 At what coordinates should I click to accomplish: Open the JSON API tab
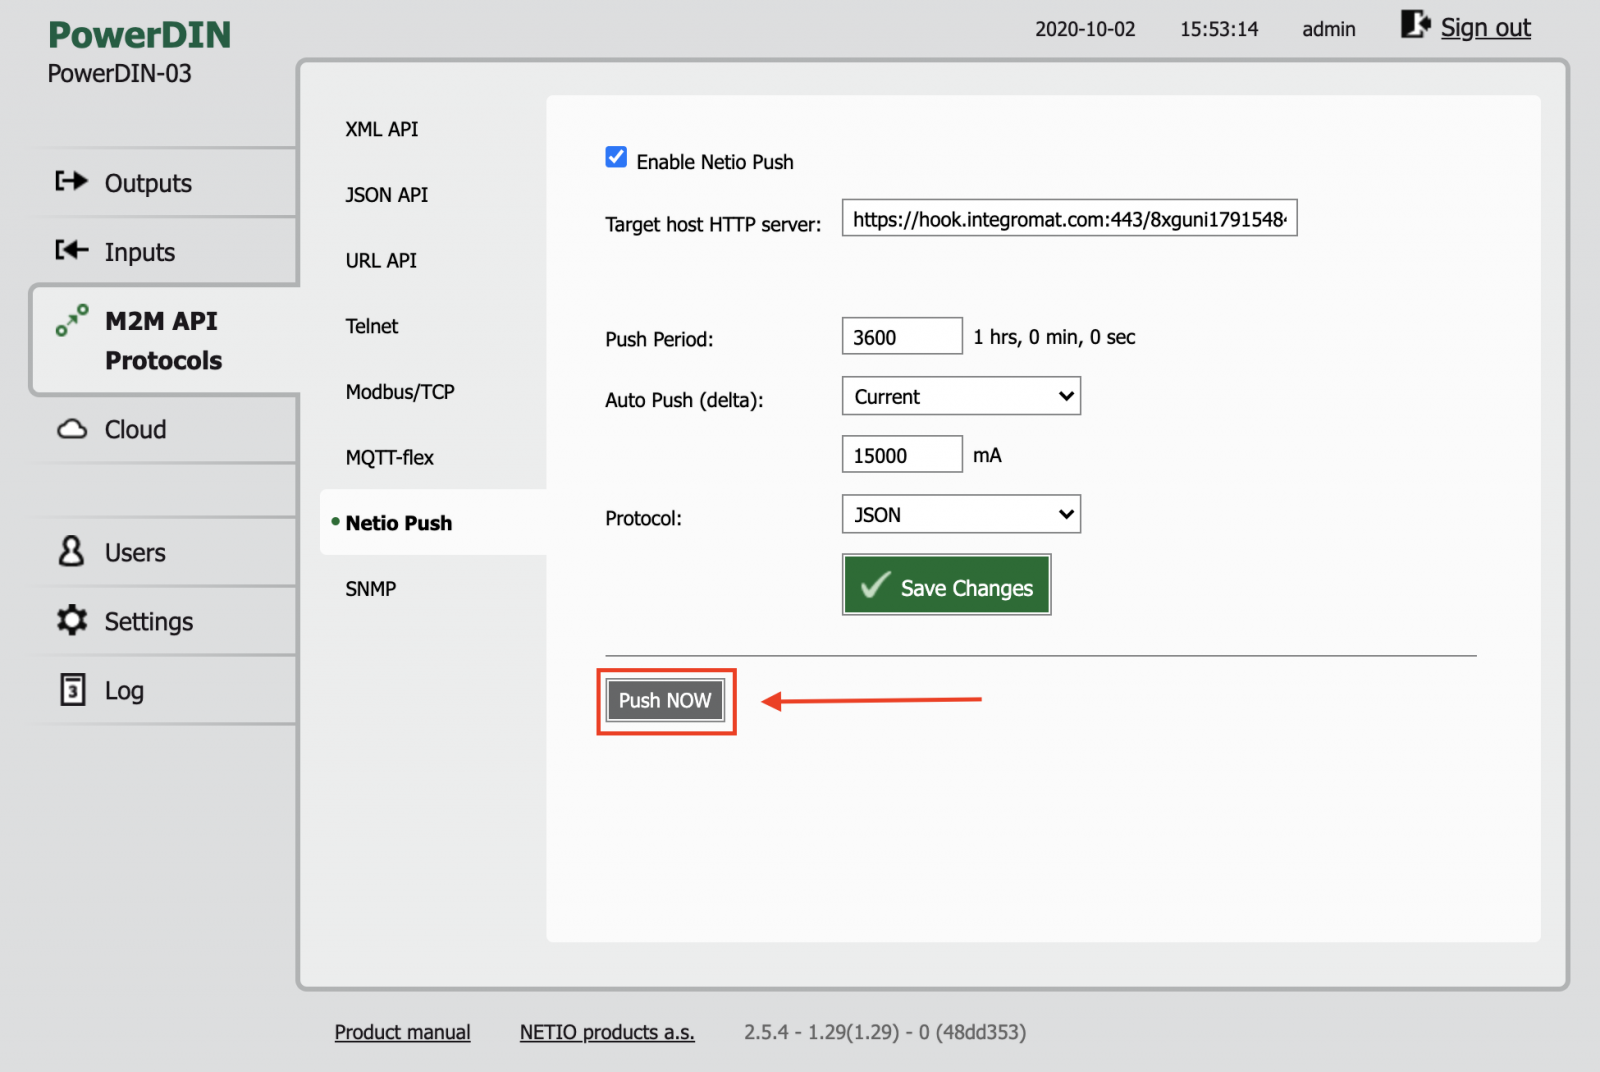[387, 195]
